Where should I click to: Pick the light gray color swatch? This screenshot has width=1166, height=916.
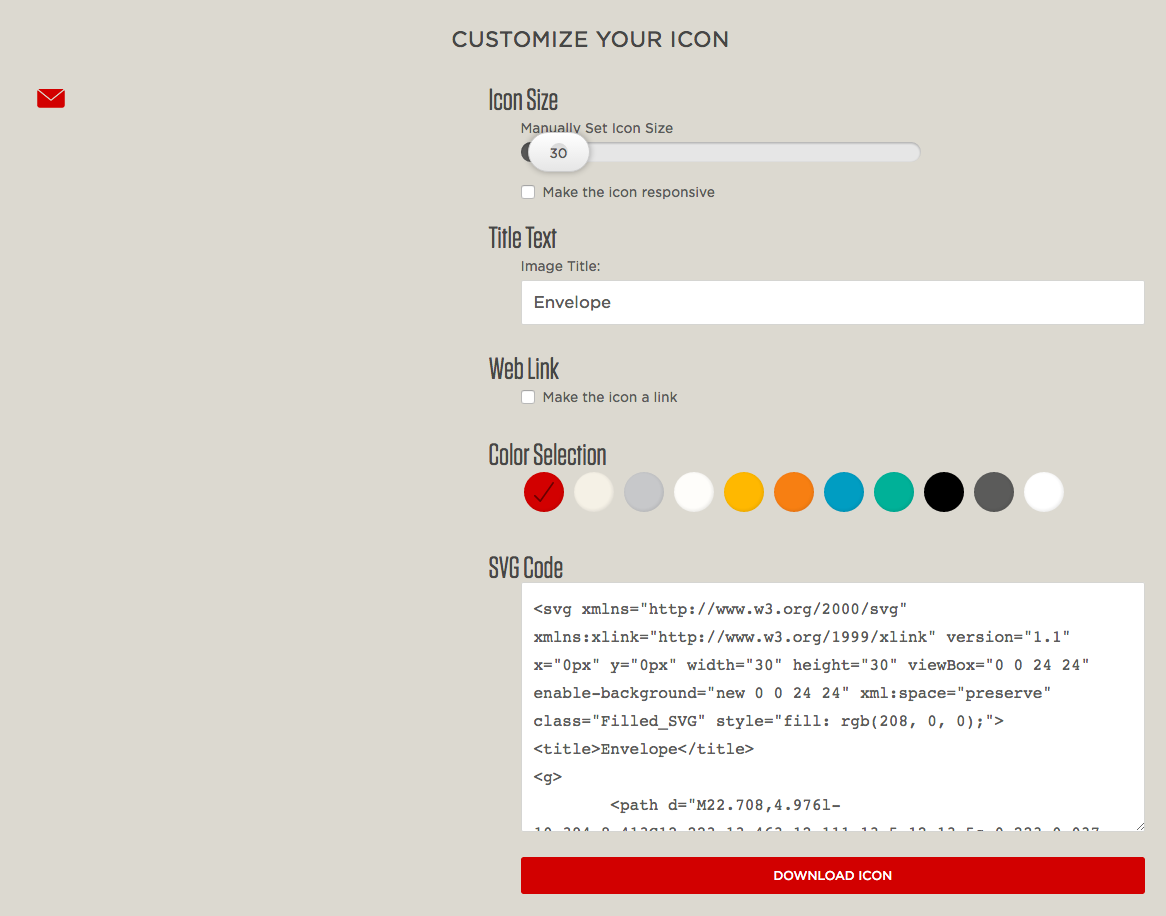[x=643, y=491]
